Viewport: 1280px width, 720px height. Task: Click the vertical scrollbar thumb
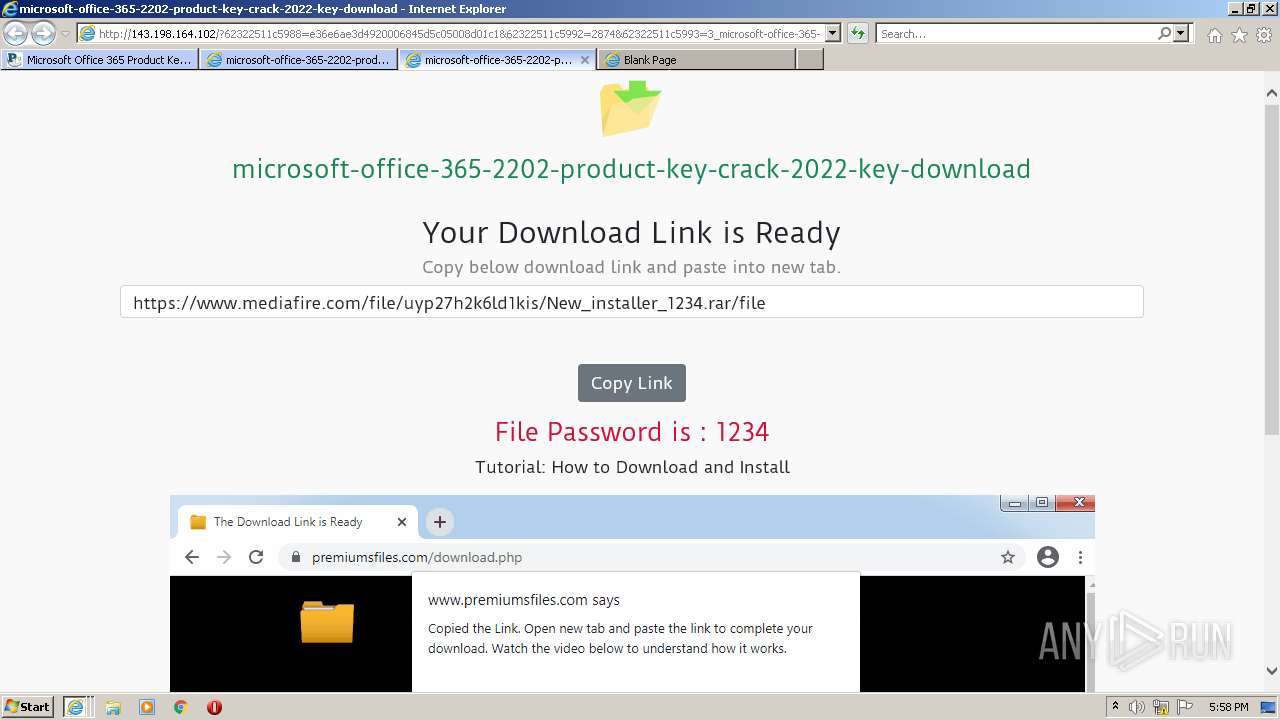(1271, 268)
